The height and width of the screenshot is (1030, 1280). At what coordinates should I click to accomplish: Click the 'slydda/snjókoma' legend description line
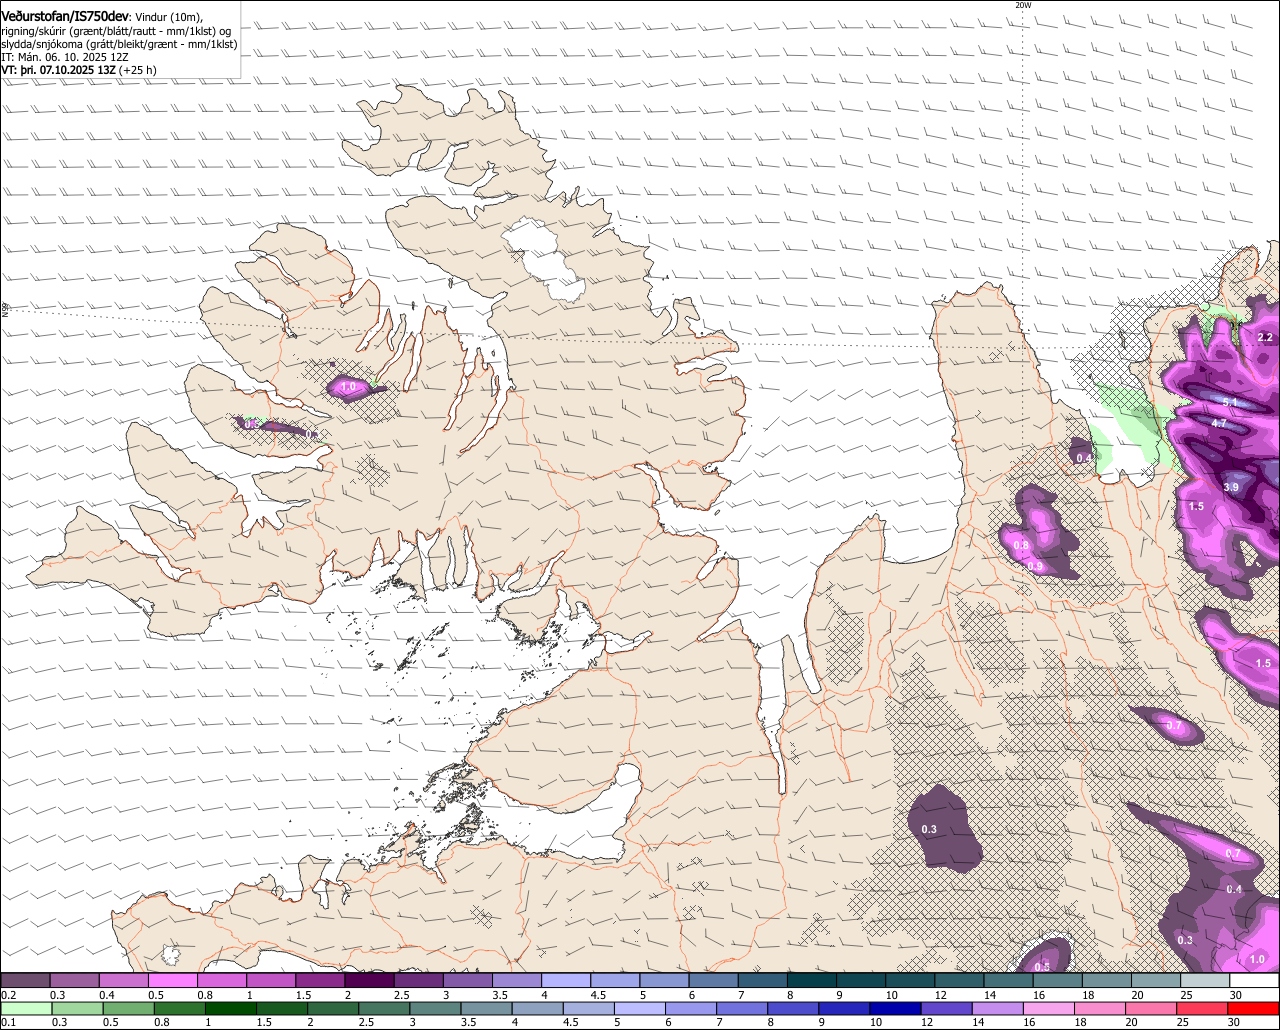[119, 44]
